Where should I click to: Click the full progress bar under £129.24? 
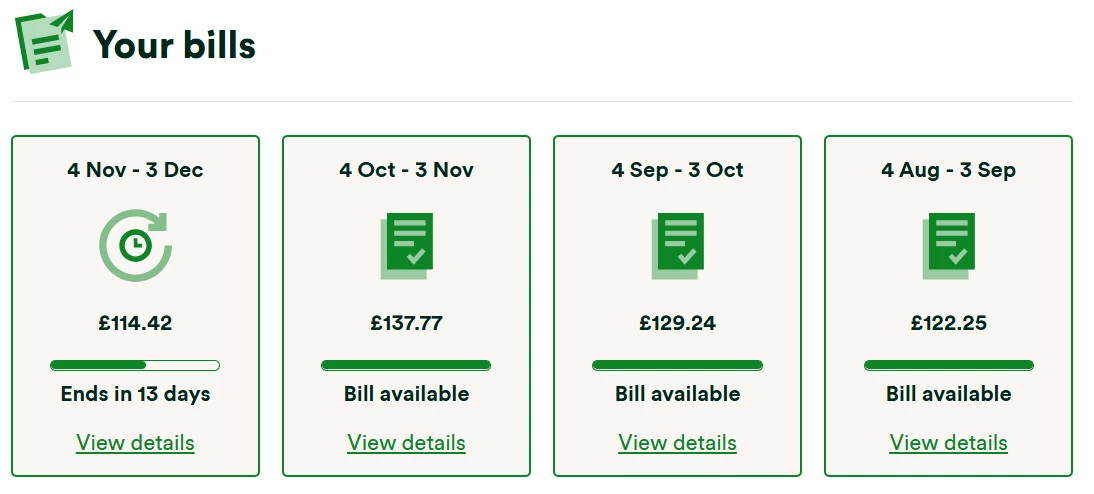coord(677,365)
